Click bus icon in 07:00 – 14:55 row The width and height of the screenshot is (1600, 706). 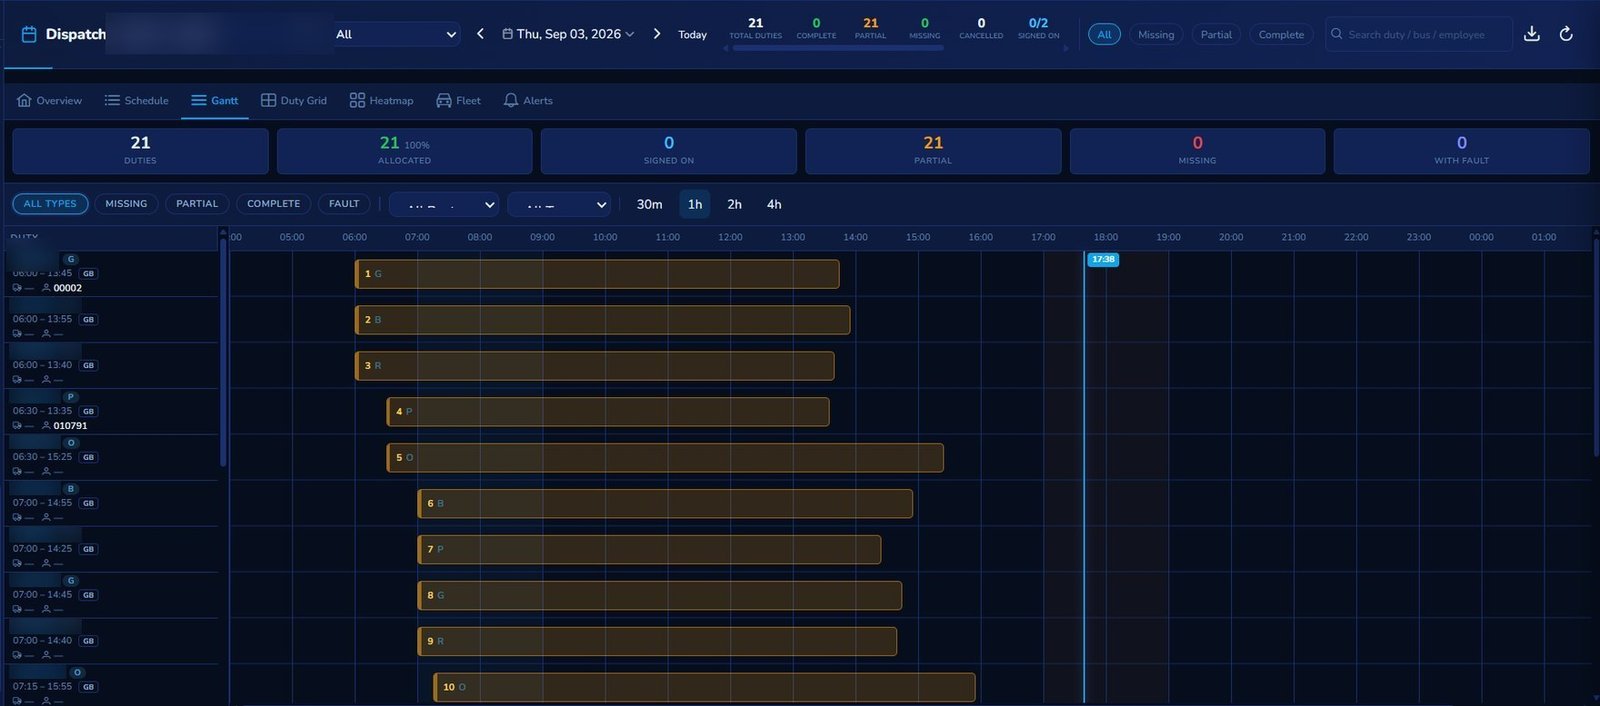coord(17,518)
